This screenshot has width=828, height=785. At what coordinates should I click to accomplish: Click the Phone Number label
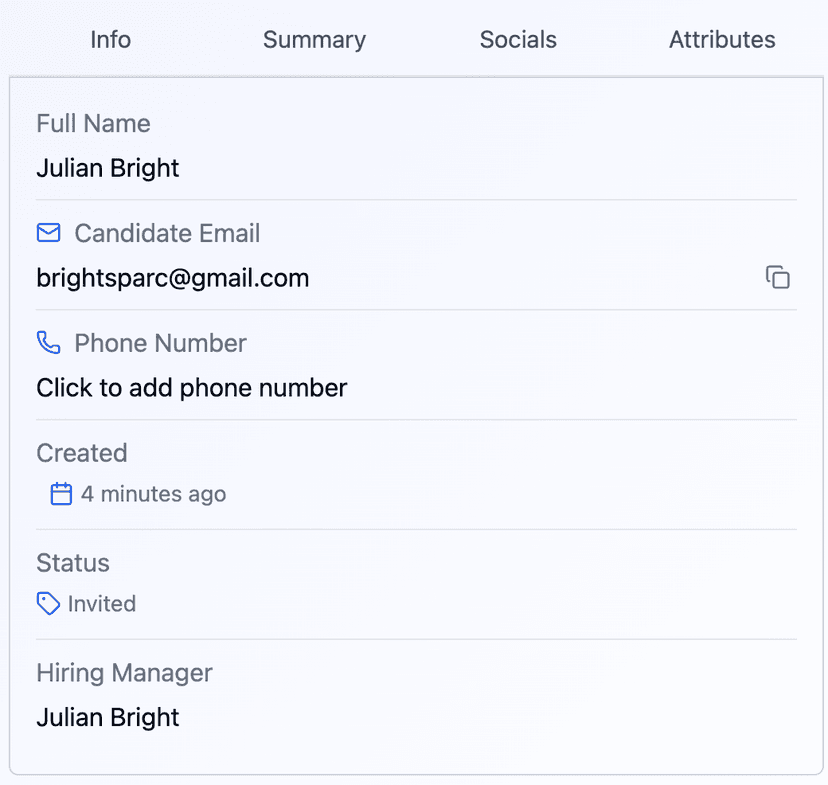(x=160, y=343)
